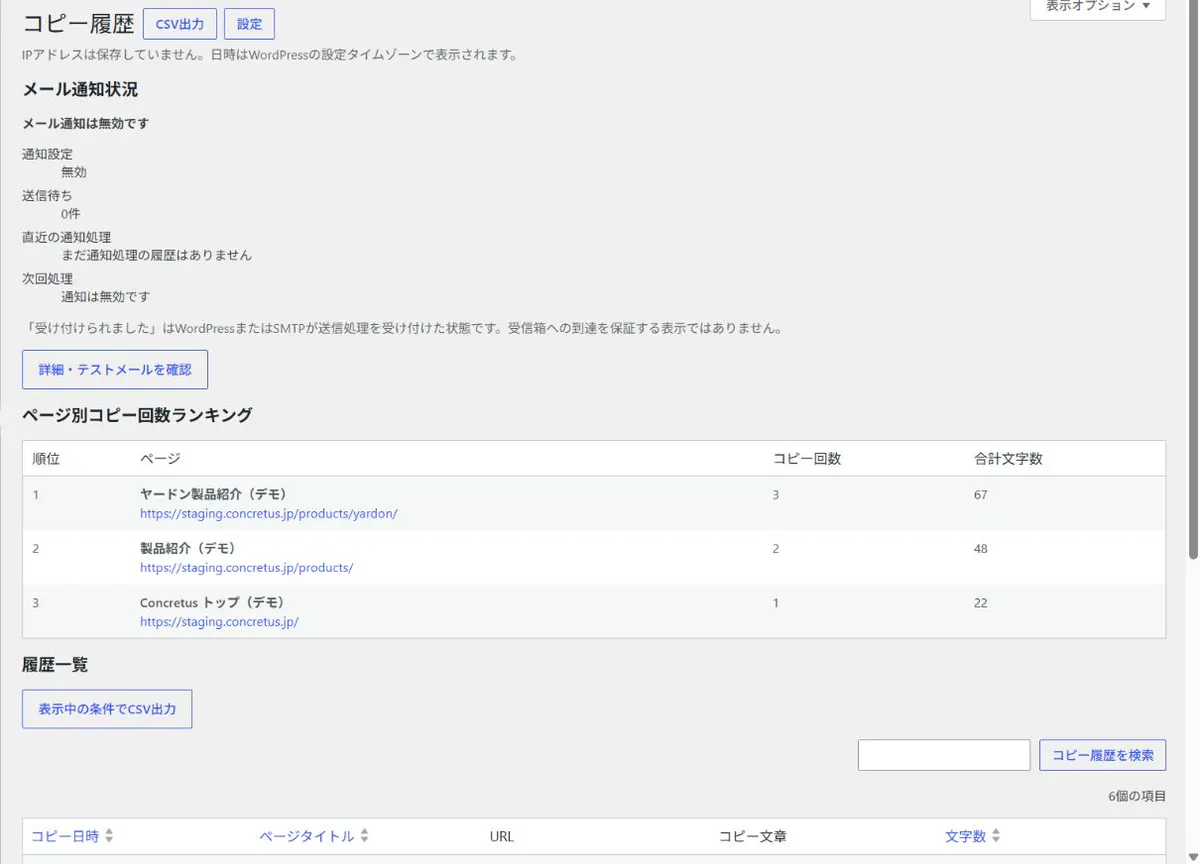Viewport: 1200px width, 864px height.
Task: Focus the copy history search field
Action: coord(944,755)
